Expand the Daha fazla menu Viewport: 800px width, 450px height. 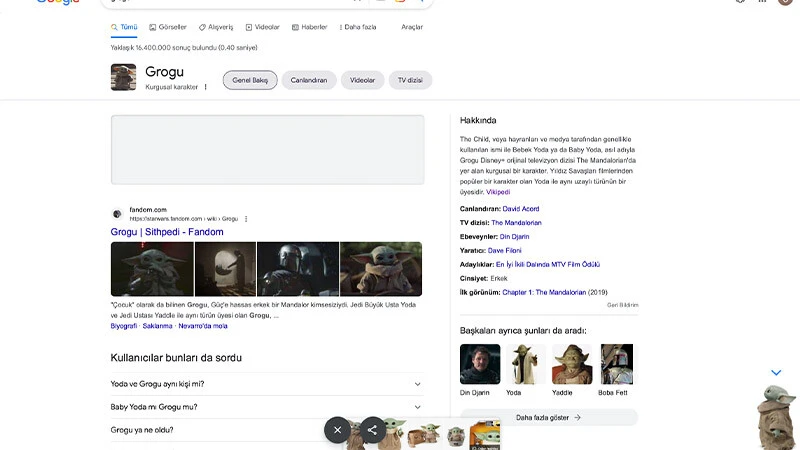(x=356, y=27)
